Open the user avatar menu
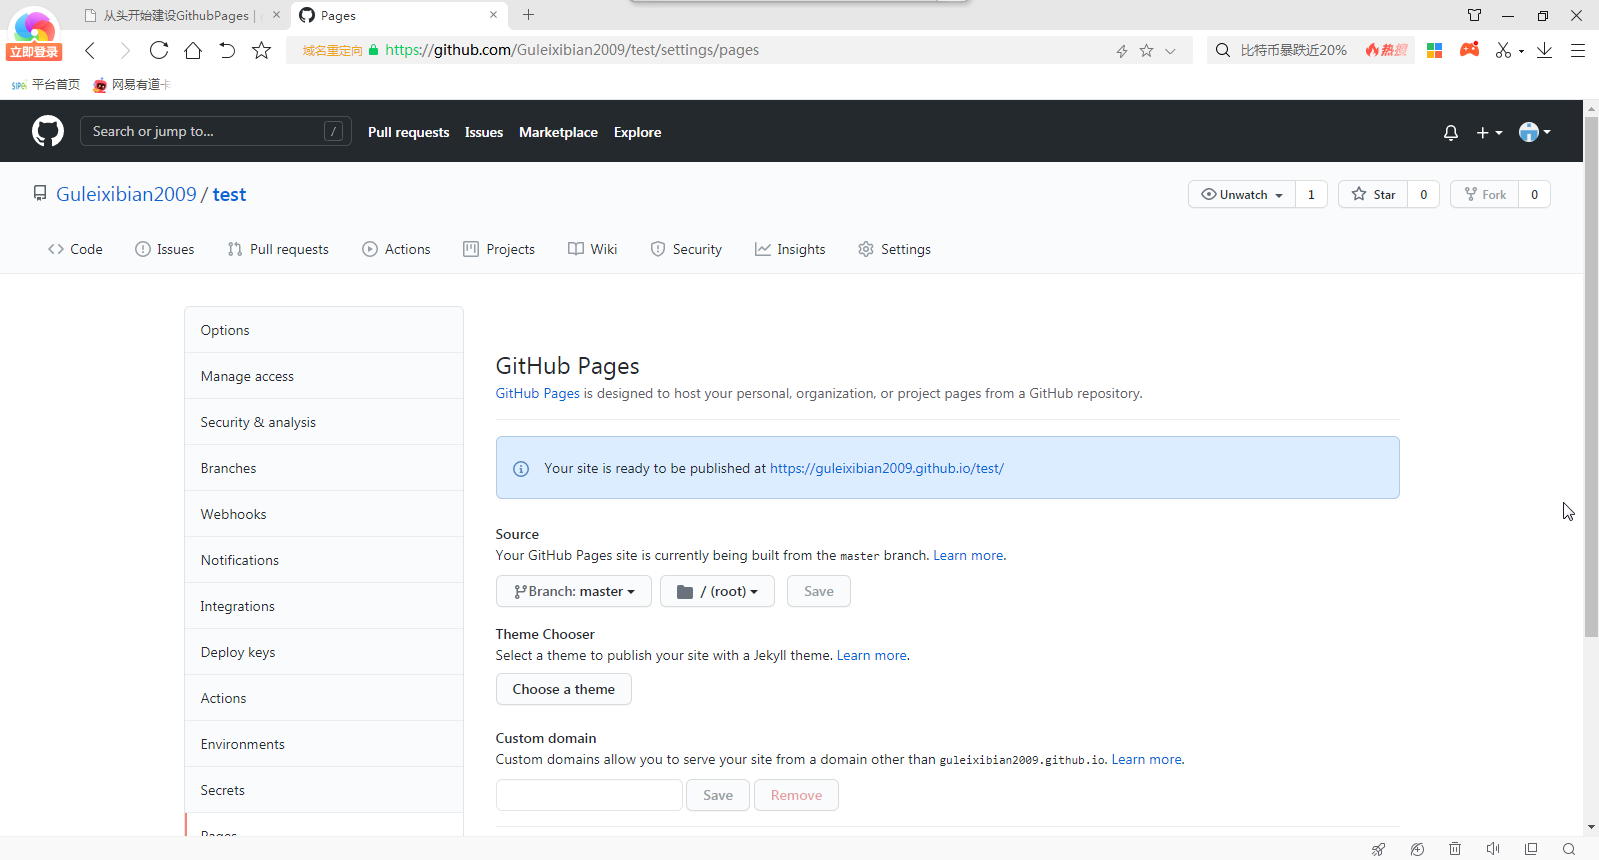 (x=1535, y=132)
